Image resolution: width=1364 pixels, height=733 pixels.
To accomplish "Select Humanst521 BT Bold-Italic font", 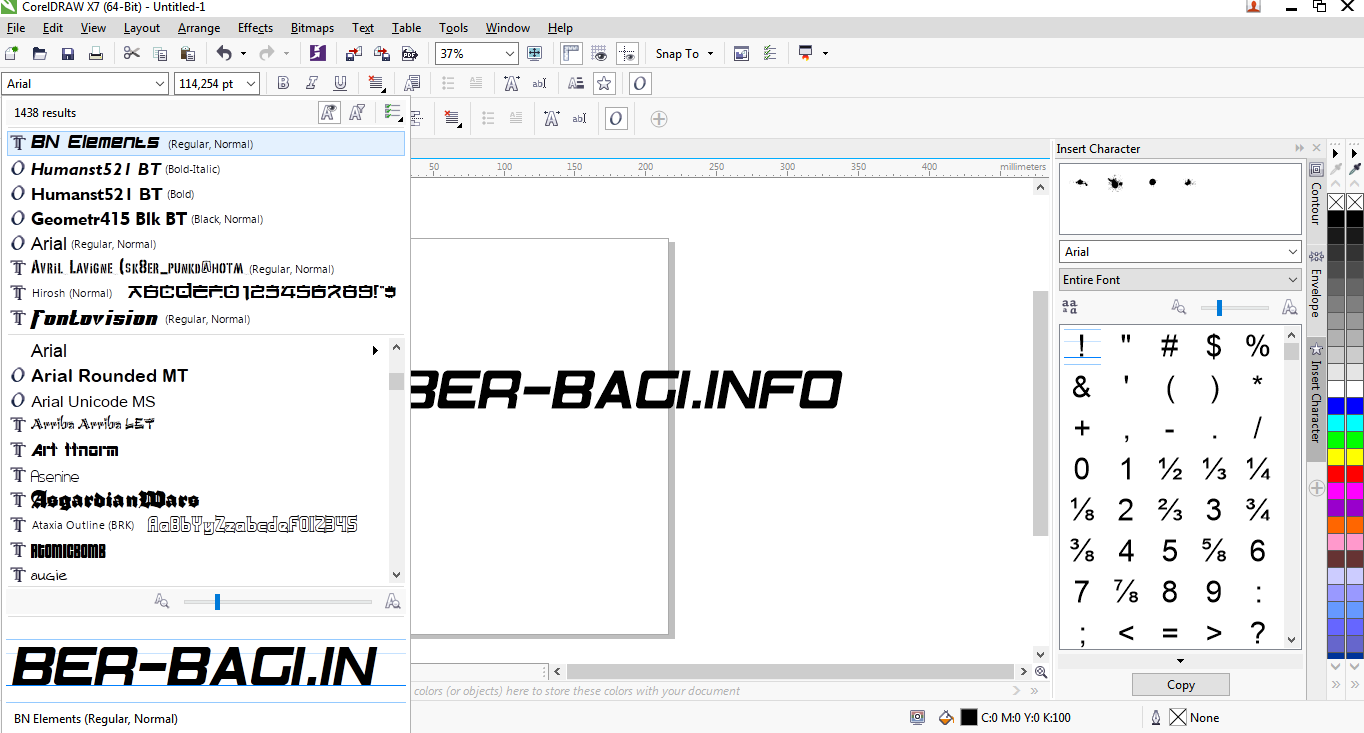I will point(205,169).
